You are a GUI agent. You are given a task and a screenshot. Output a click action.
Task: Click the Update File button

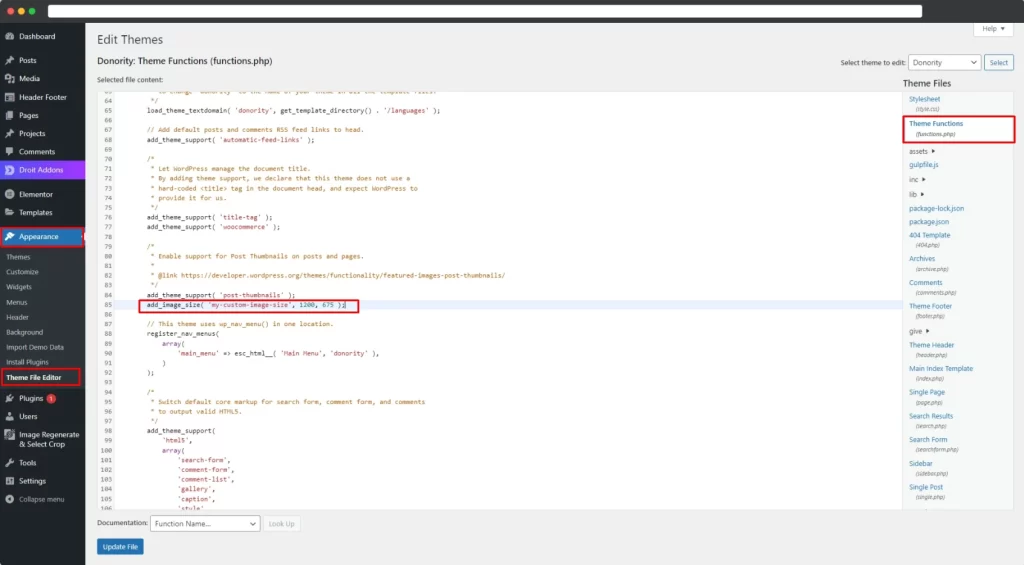pos(120,547)
